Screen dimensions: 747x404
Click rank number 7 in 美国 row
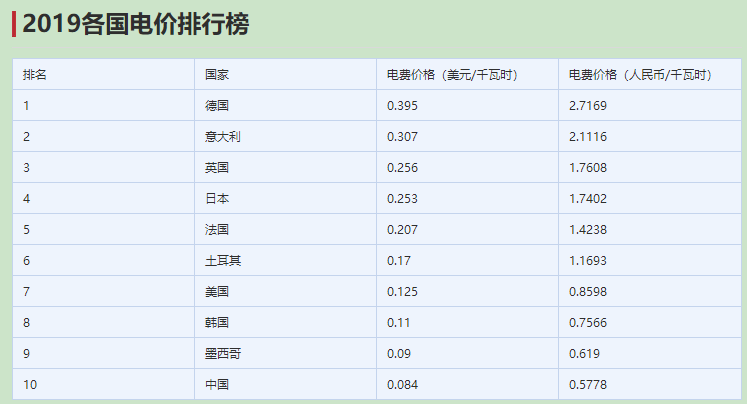coord(26,292)
